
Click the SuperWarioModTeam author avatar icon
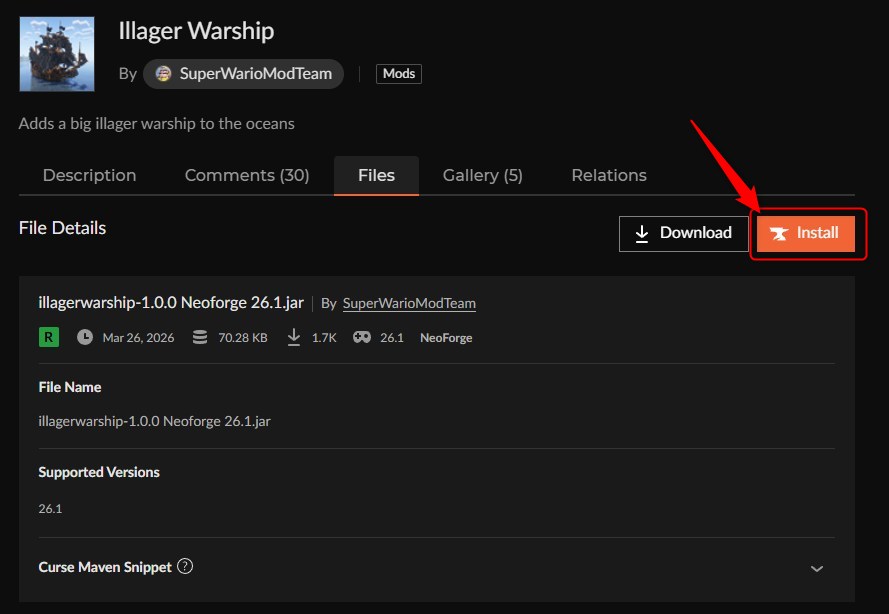tap(162, 74)
